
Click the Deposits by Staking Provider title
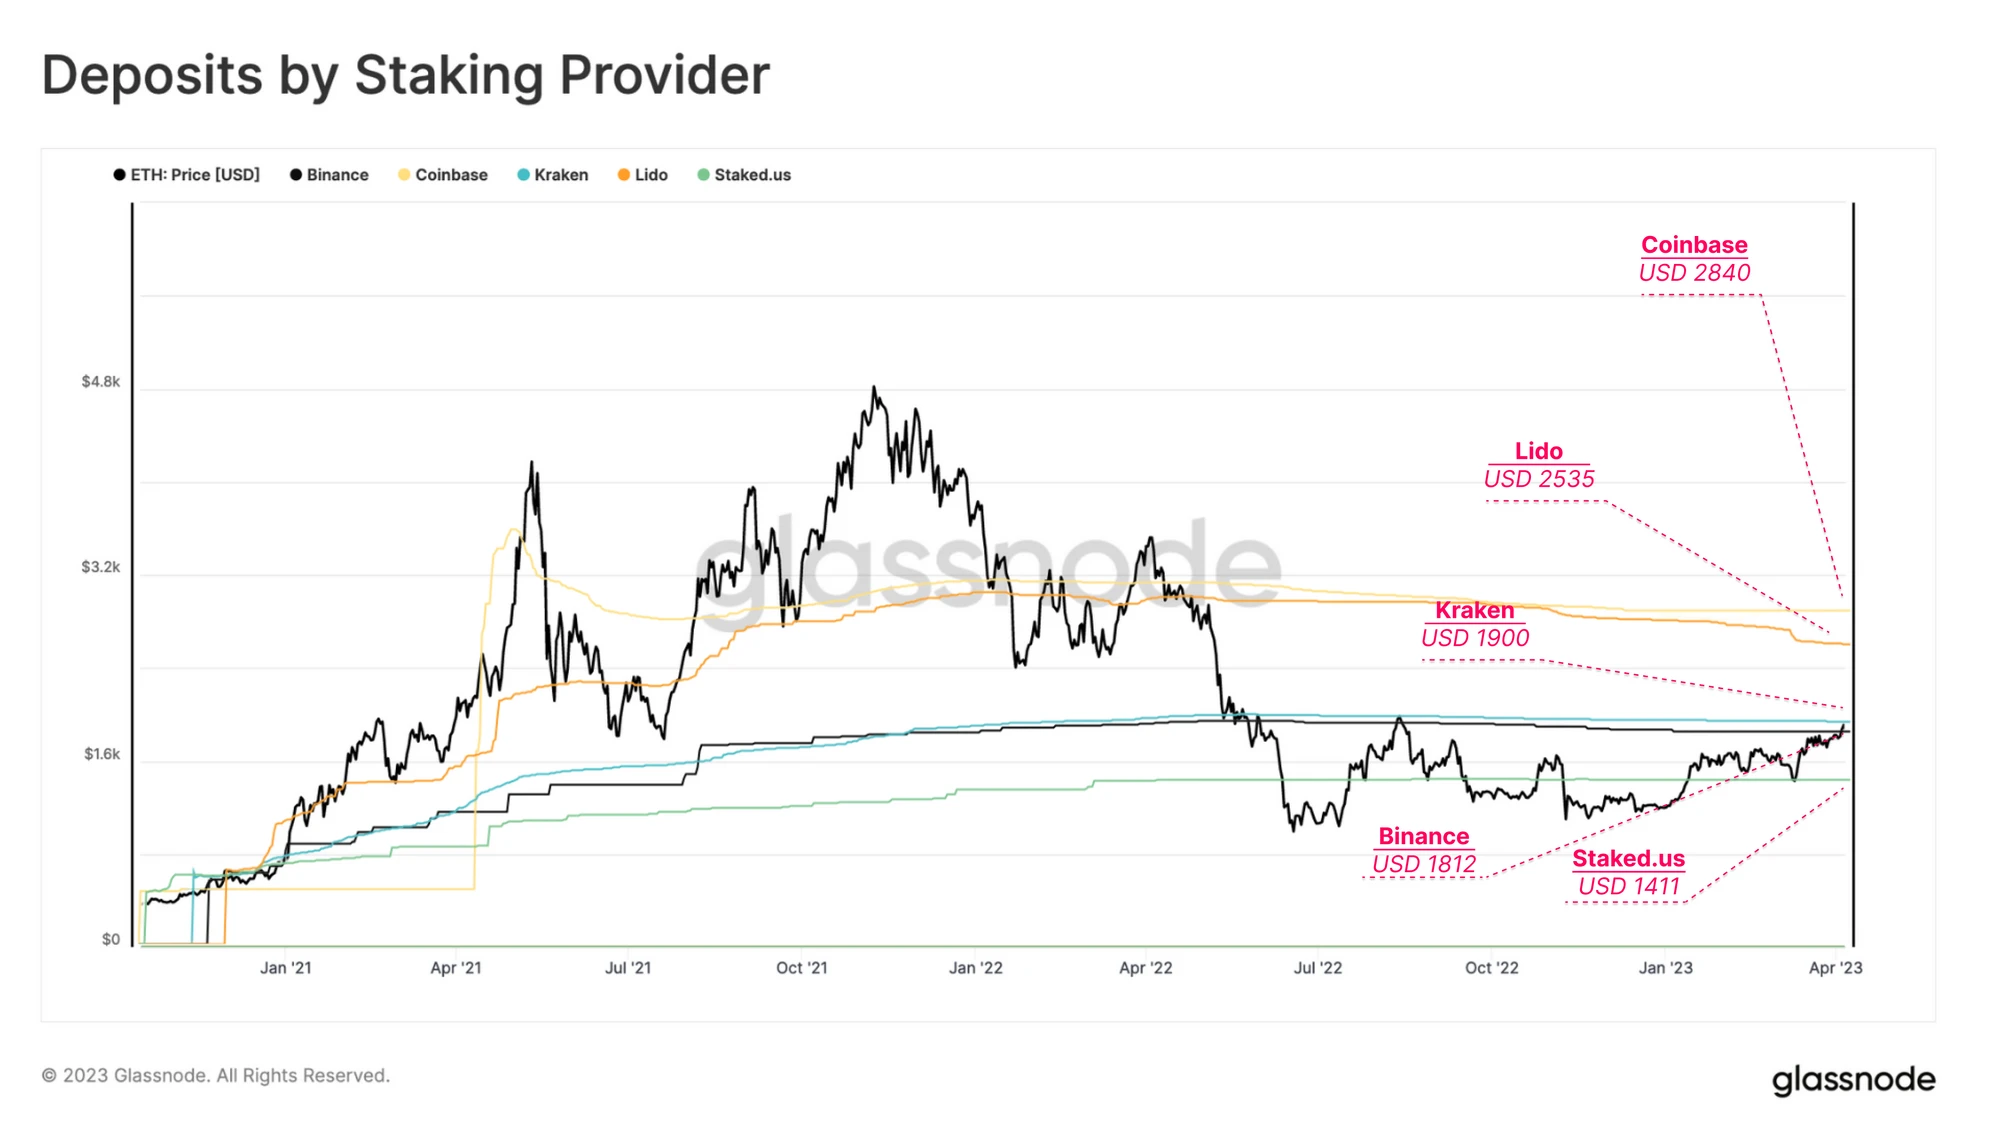pyautogui.click(x=406, y=76)
